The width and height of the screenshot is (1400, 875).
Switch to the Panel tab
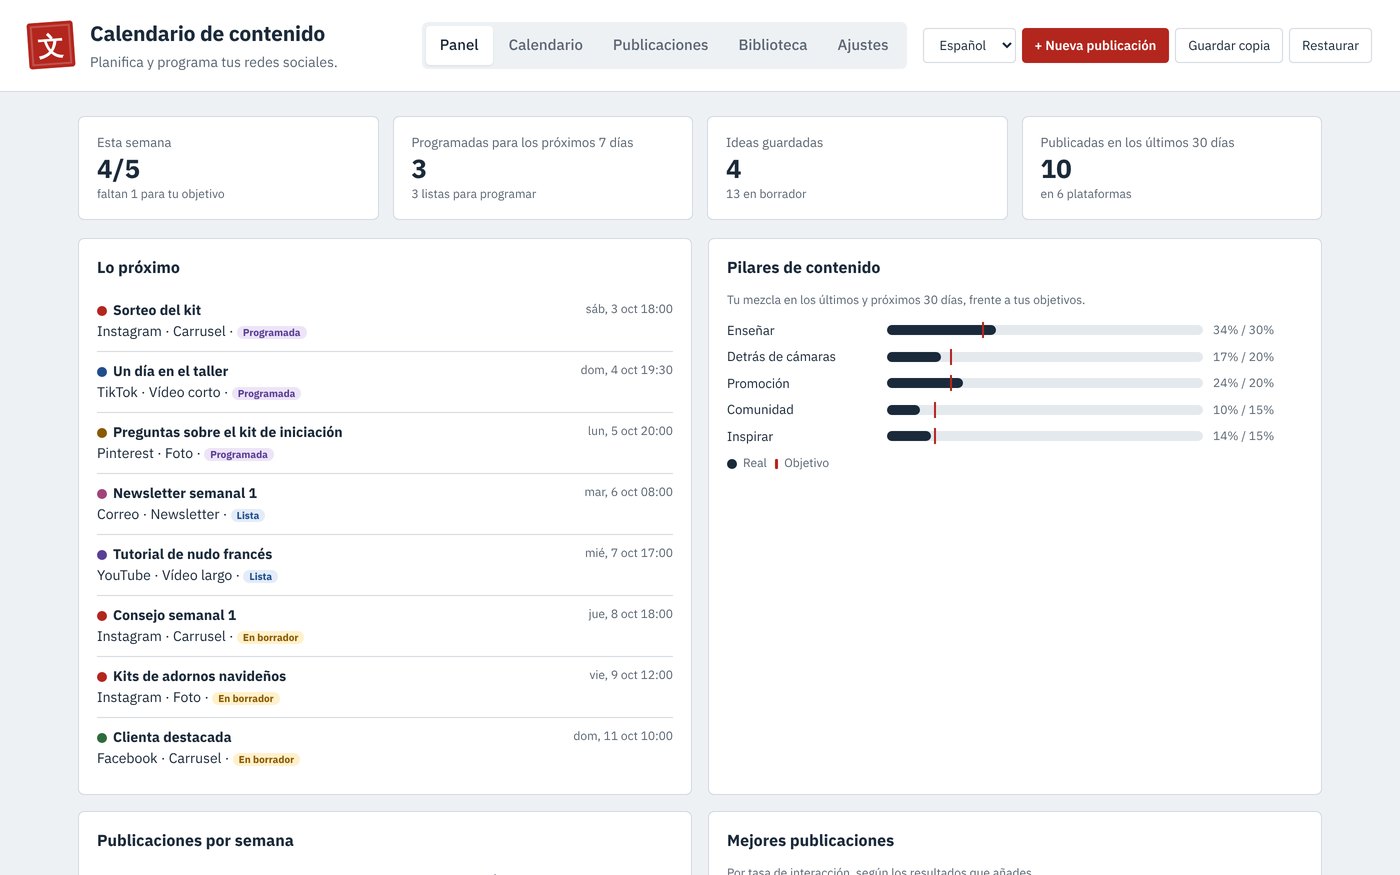click(x=459, y=45)
